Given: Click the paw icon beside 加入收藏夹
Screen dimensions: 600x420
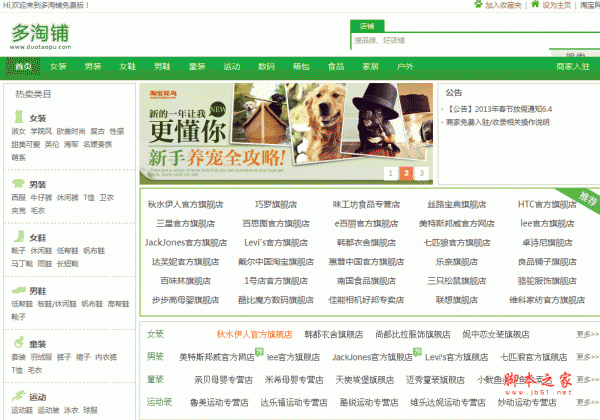Looking at the screenshot, I should tap(478, 5).
